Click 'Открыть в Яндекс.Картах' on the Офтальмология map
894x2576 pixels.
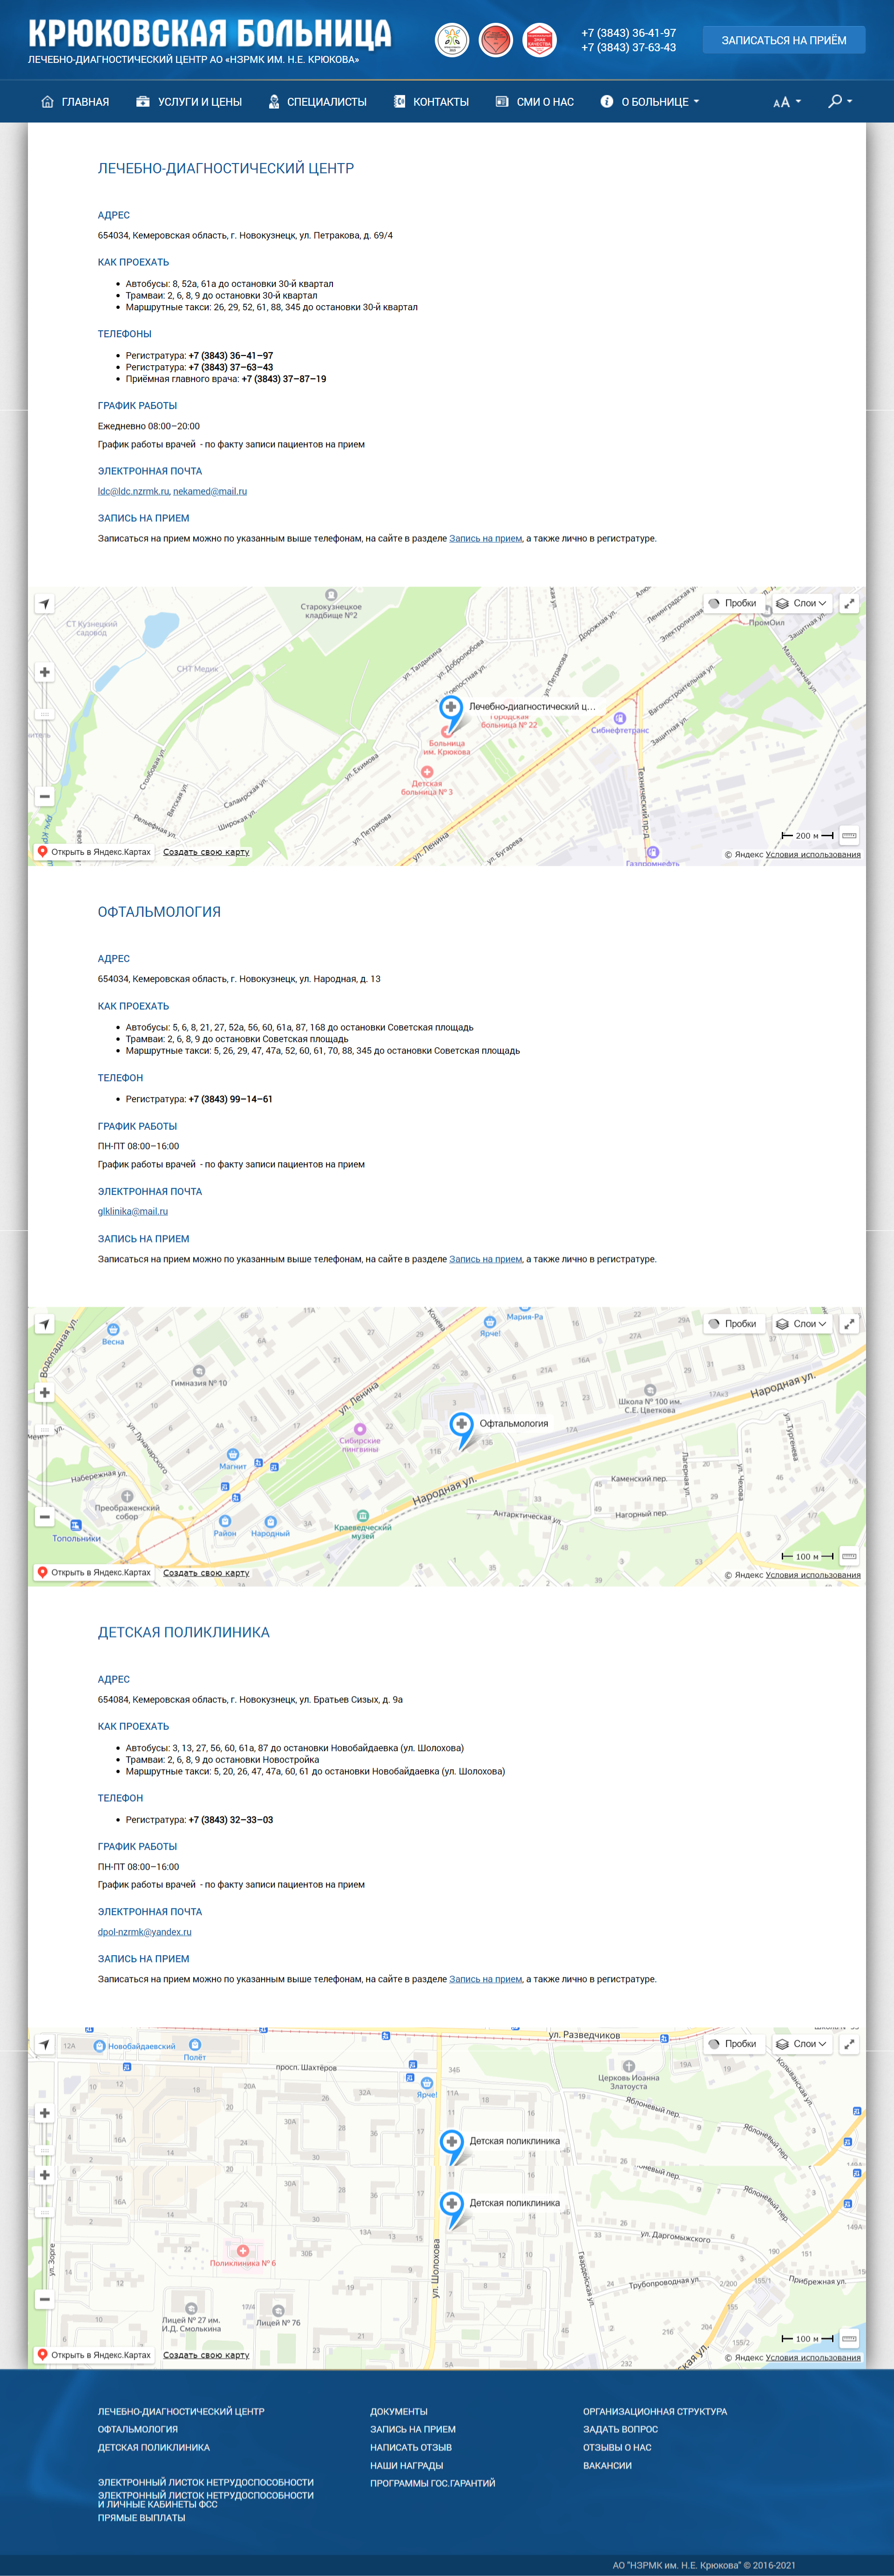[94, 1573]
